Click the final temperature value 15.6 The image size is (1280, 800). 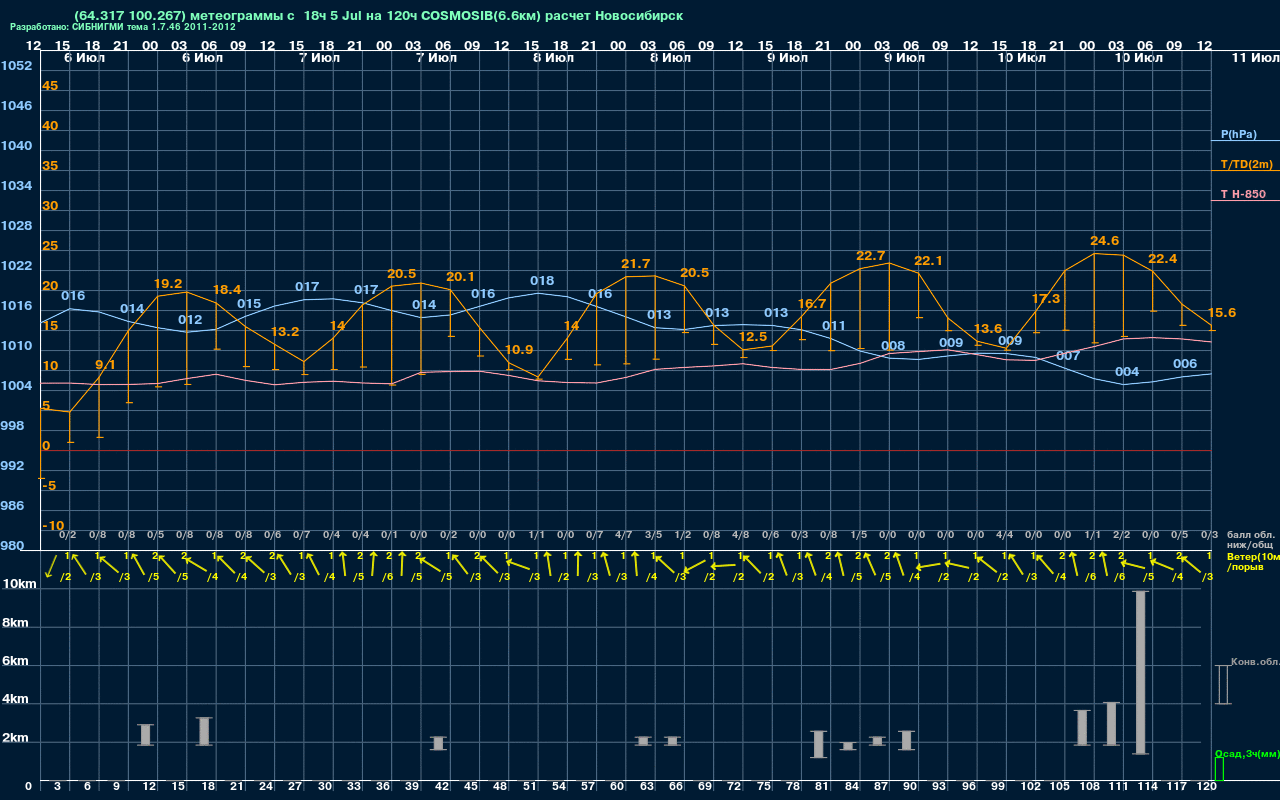pos(1221,312)
